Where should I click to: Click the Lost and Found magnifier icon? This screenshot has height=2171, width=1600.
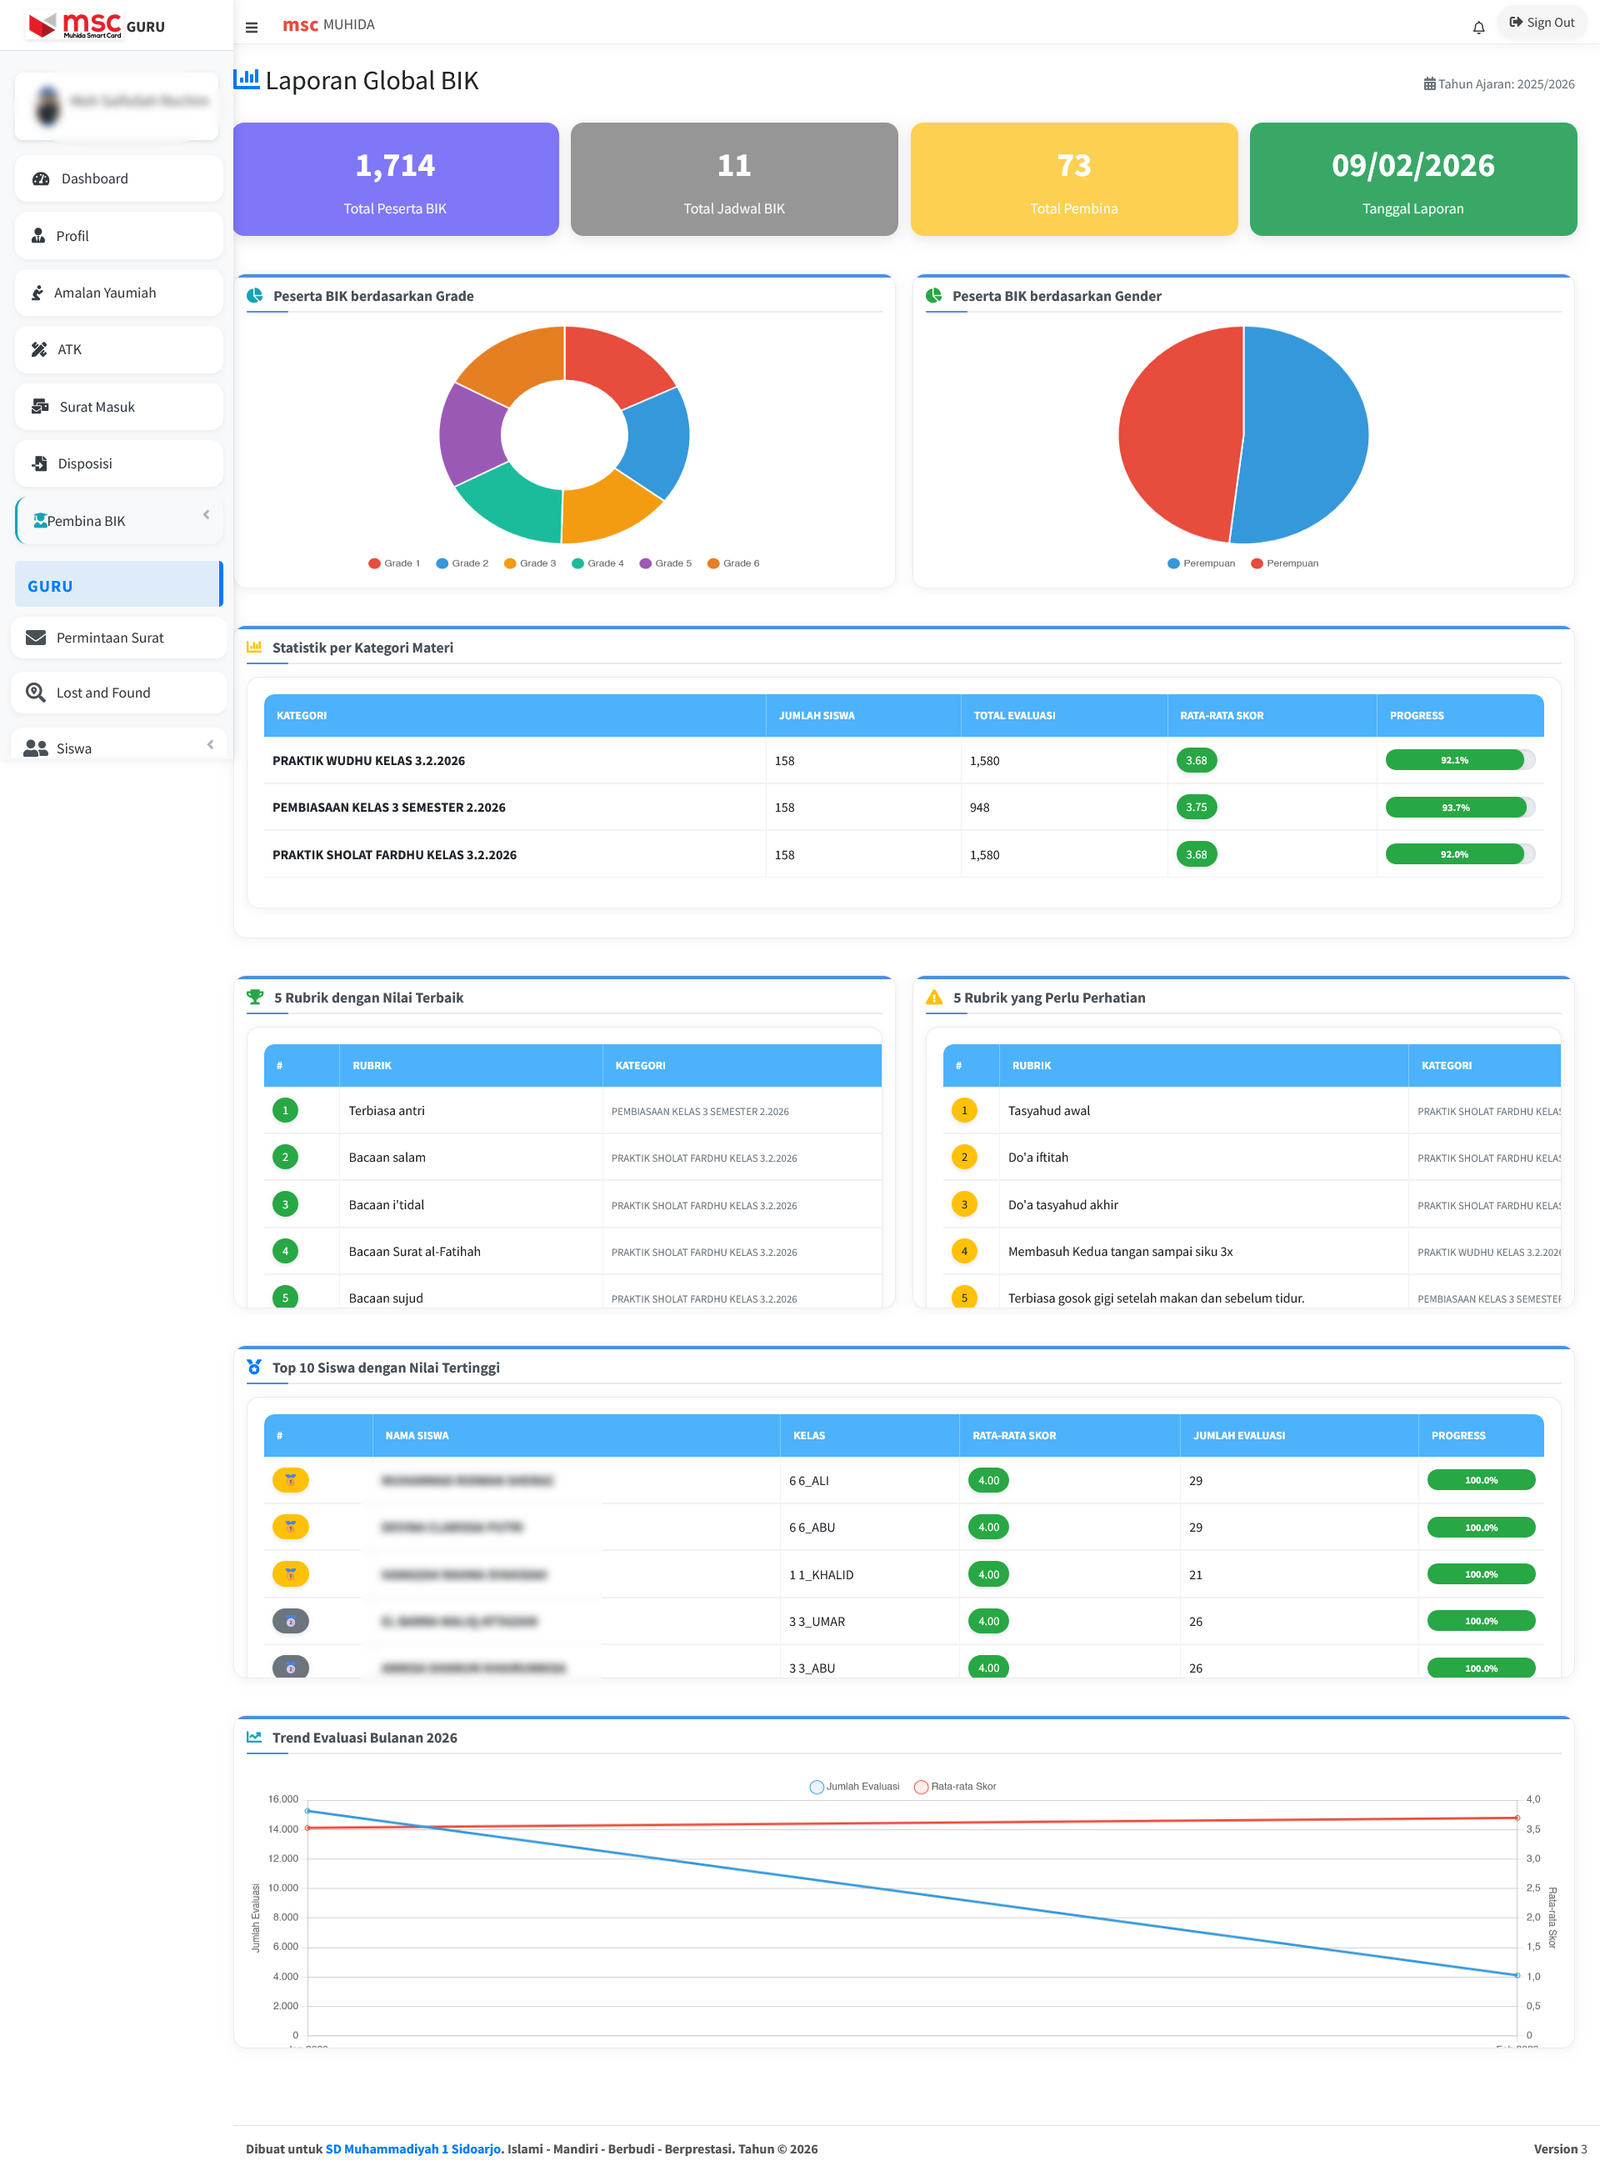coord(35,692)
